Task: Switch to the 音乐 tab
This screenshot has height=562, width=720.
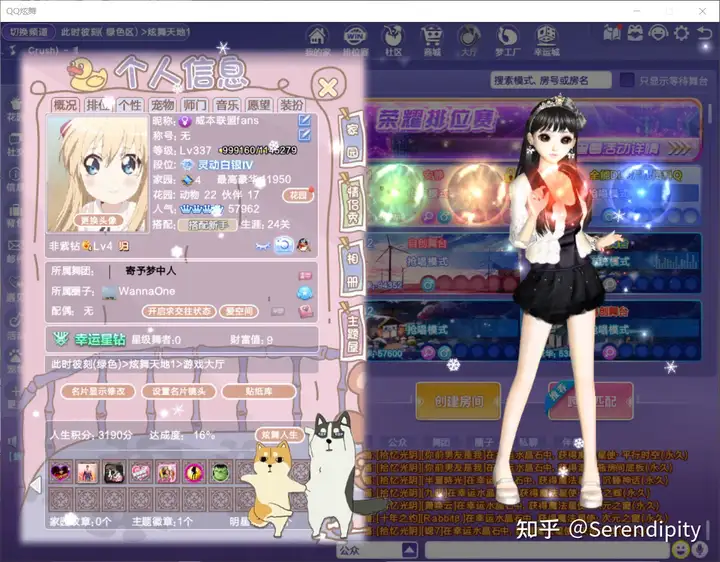Action: click(x=227, y=105)
